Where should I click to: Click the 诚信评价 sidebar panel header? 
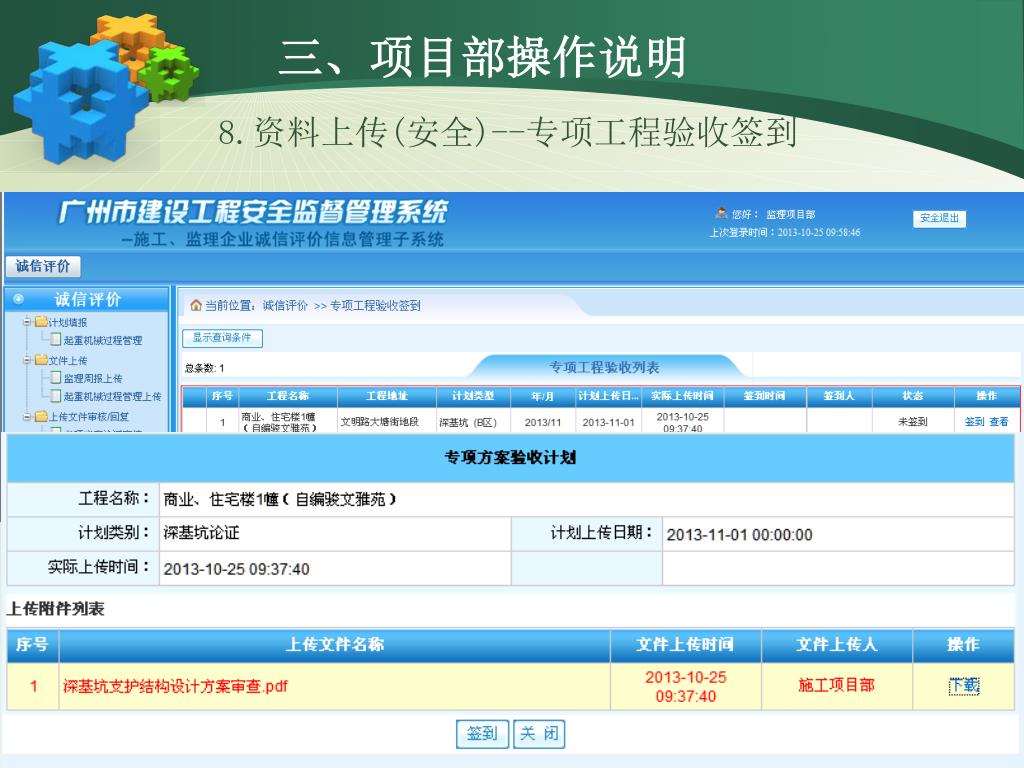tap(87, 299)
